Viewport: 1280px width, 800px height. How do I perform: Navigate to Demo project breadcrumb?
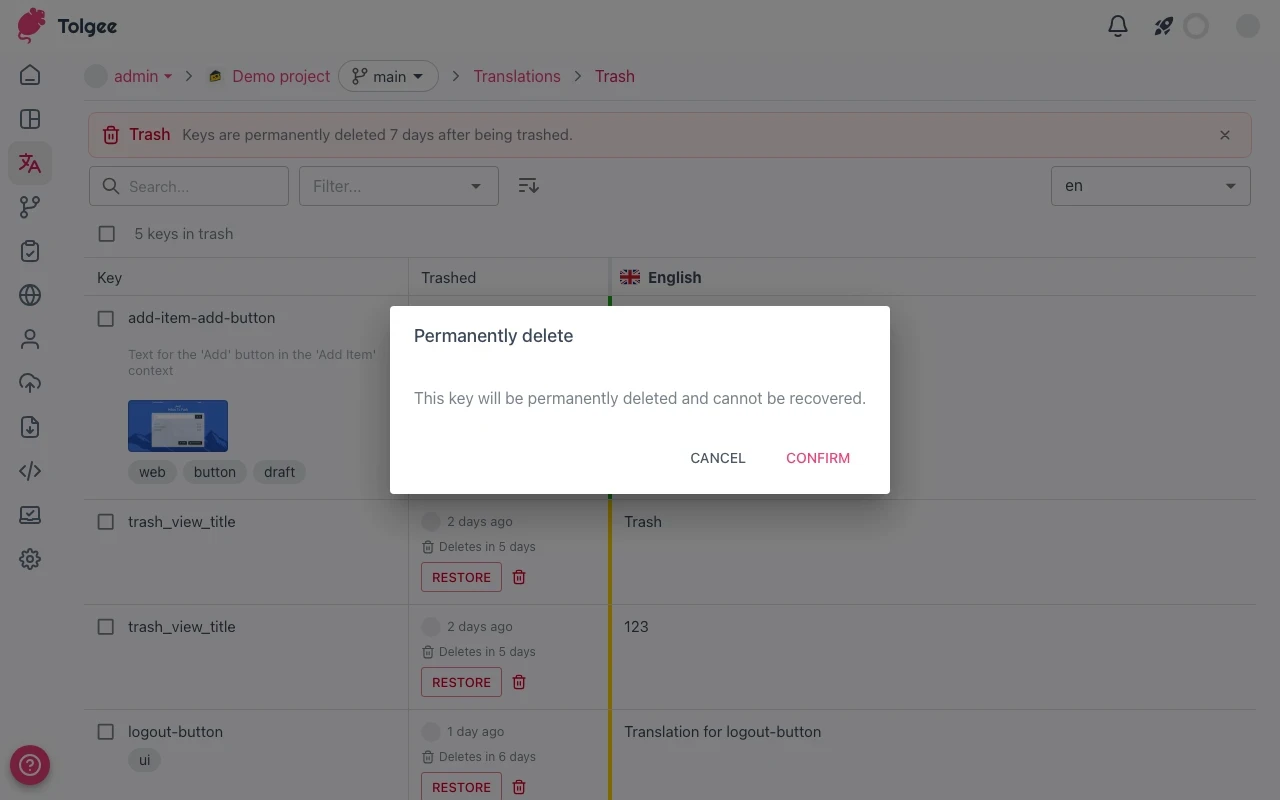tap(281, 76)
